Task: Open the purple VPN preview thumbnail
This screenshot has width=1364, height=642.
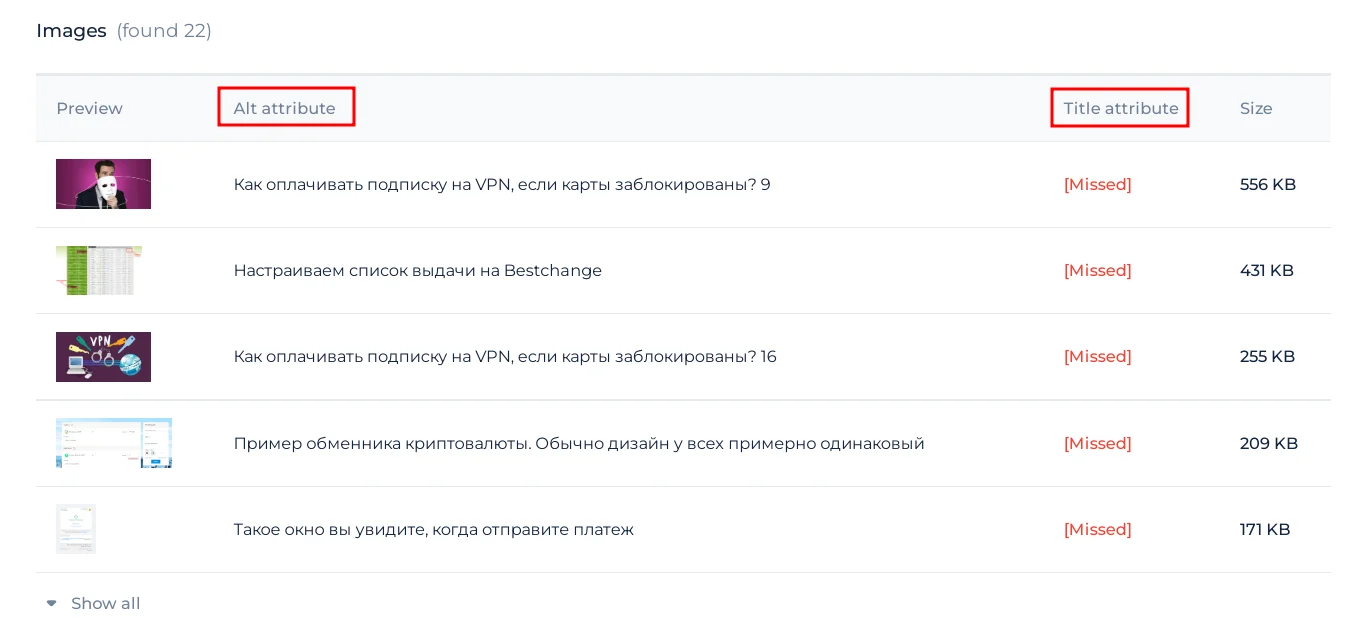Action: [x=103, y=357]
